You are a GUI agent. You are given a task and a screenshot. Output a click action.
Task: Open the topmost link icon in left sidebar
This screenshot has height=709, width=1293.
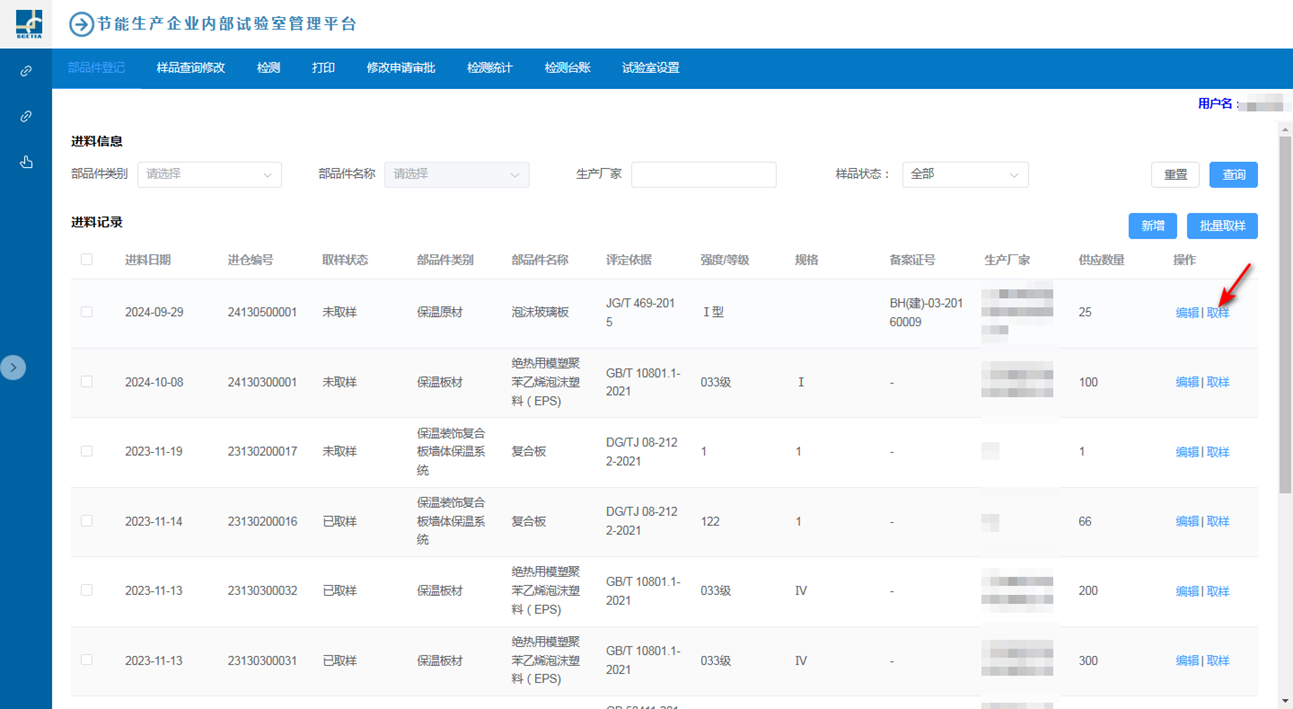tap(26, 71)
